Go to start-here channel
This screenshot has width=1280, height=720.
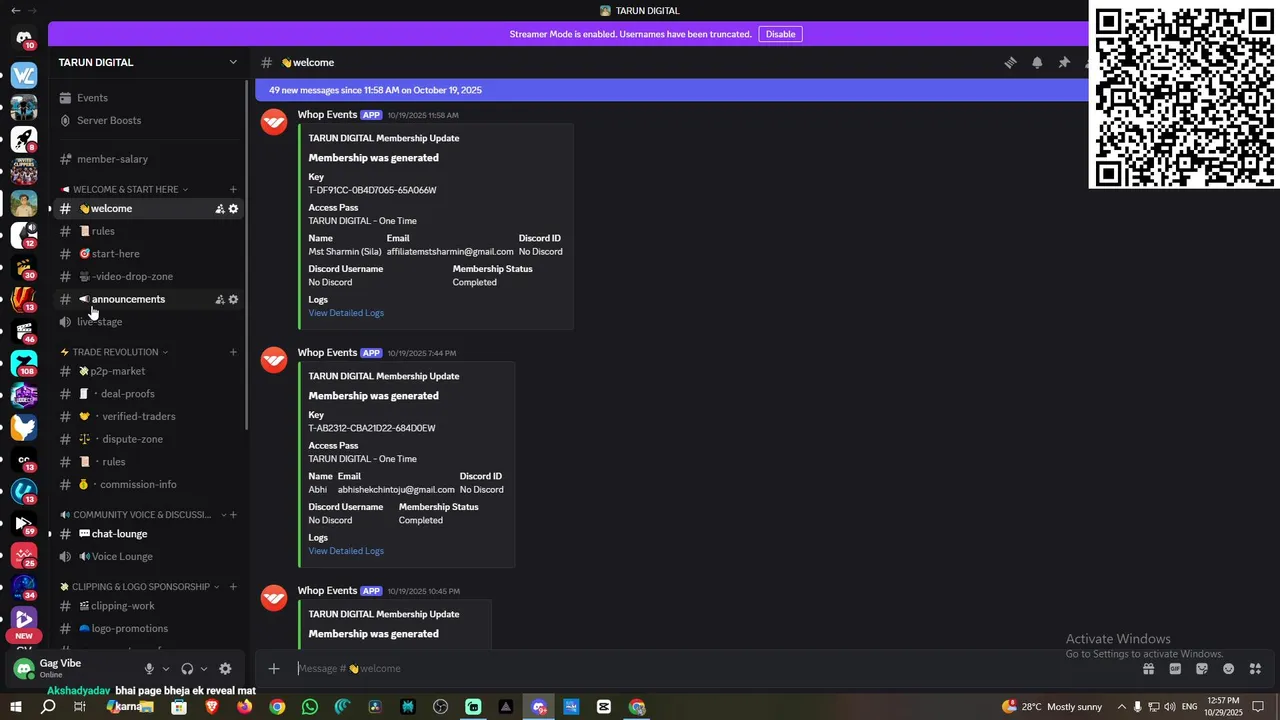point(148,254)
